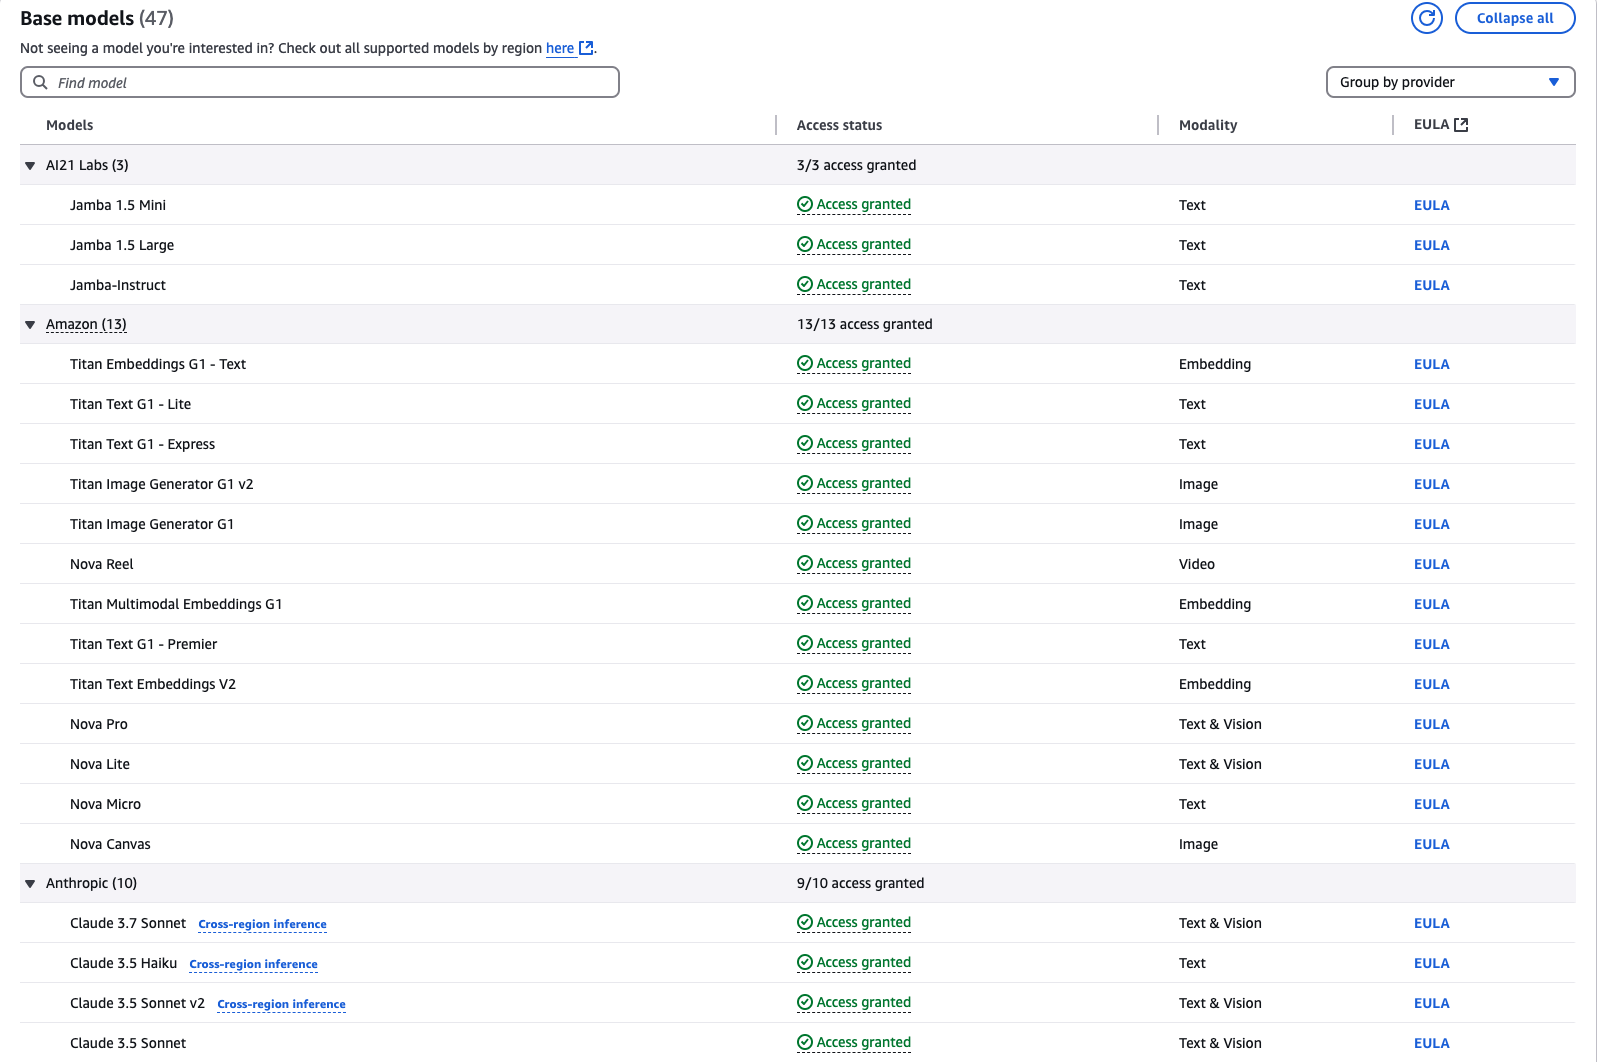Click access granted checkmark icon for Titan Text G1 - Lite

(x=804, y=403)
